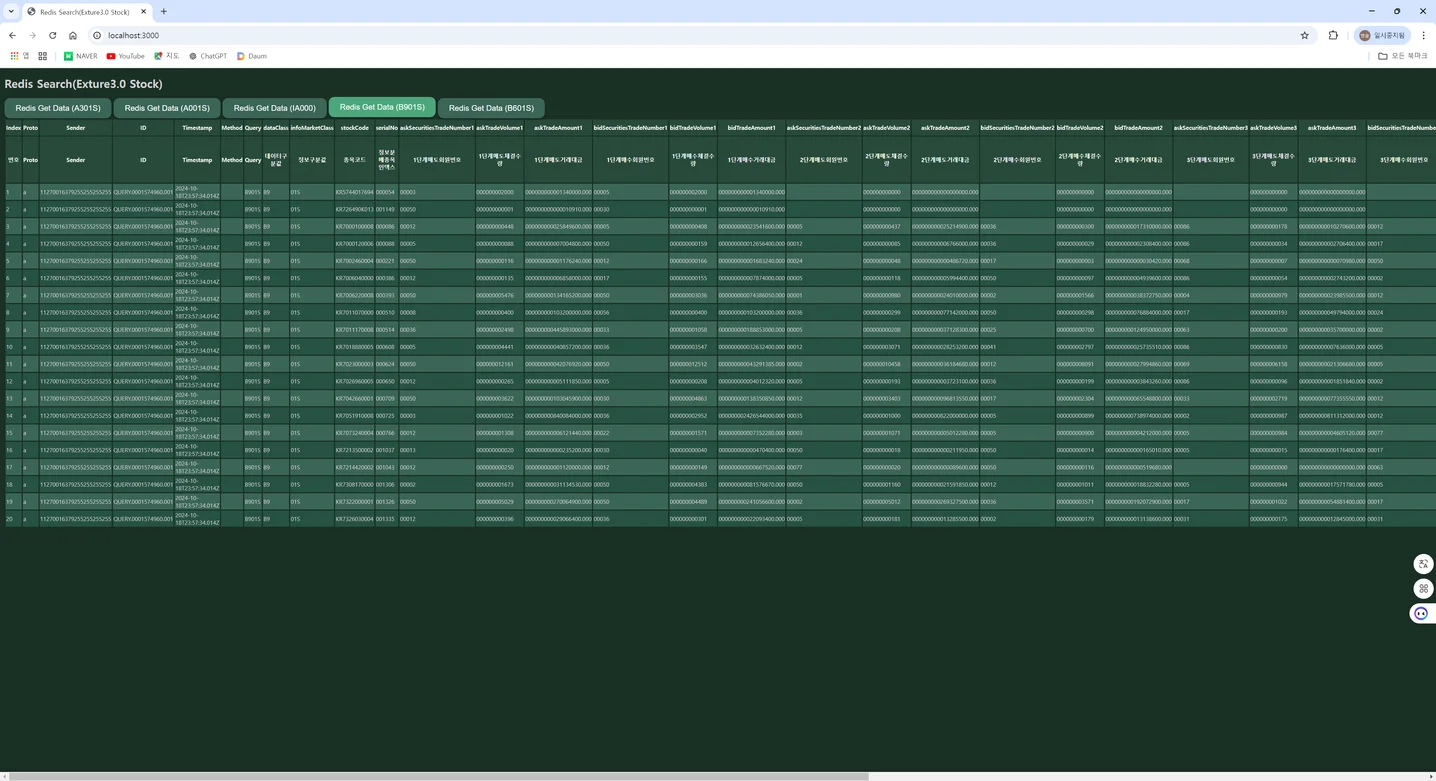Click stock code KR5744017694 in row 1
The height and width of the screenshot is (781, 1436).
pos(355,192)
